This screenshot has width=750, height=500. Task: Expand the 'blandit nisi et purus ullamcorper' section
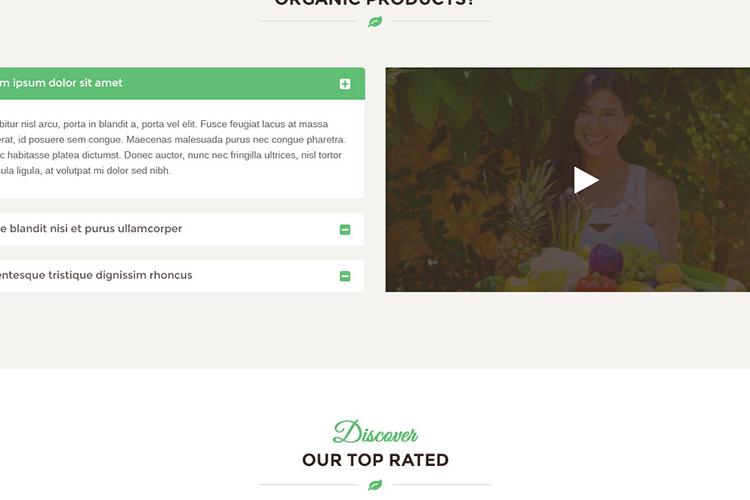[x=91, y=229]
